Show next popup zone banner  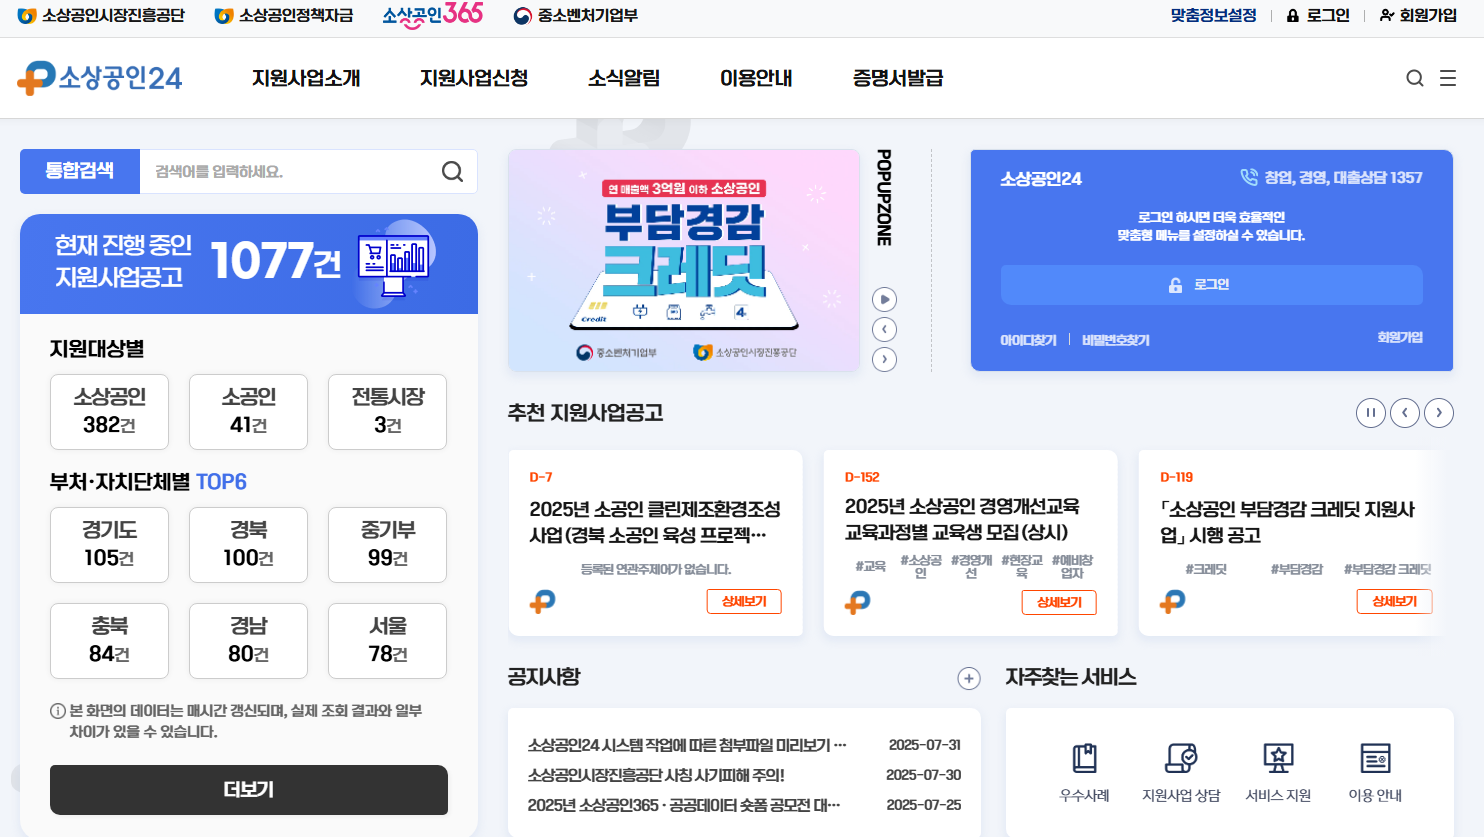884,359
